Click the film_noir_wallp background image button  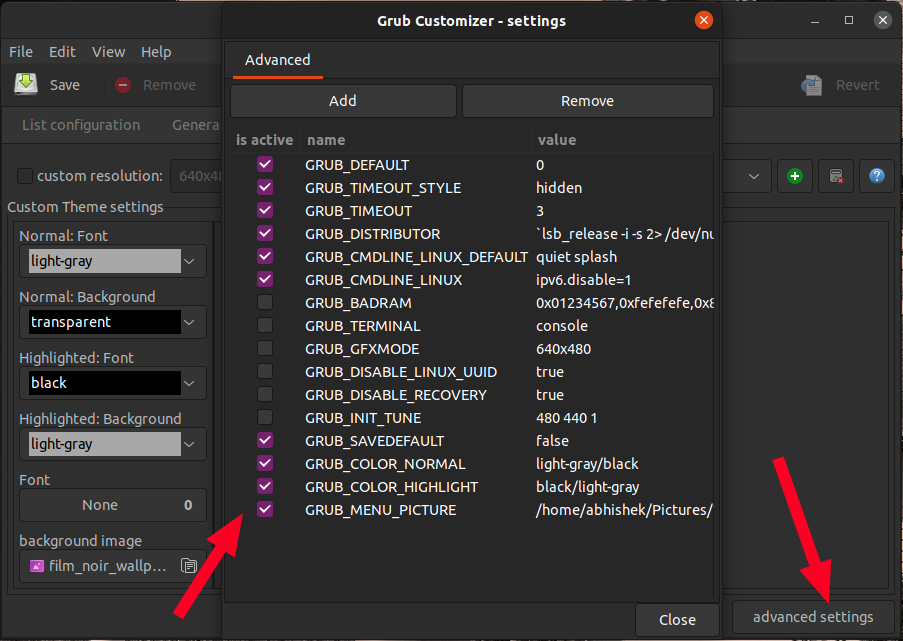pyautogui.click(x=113, y=566)
